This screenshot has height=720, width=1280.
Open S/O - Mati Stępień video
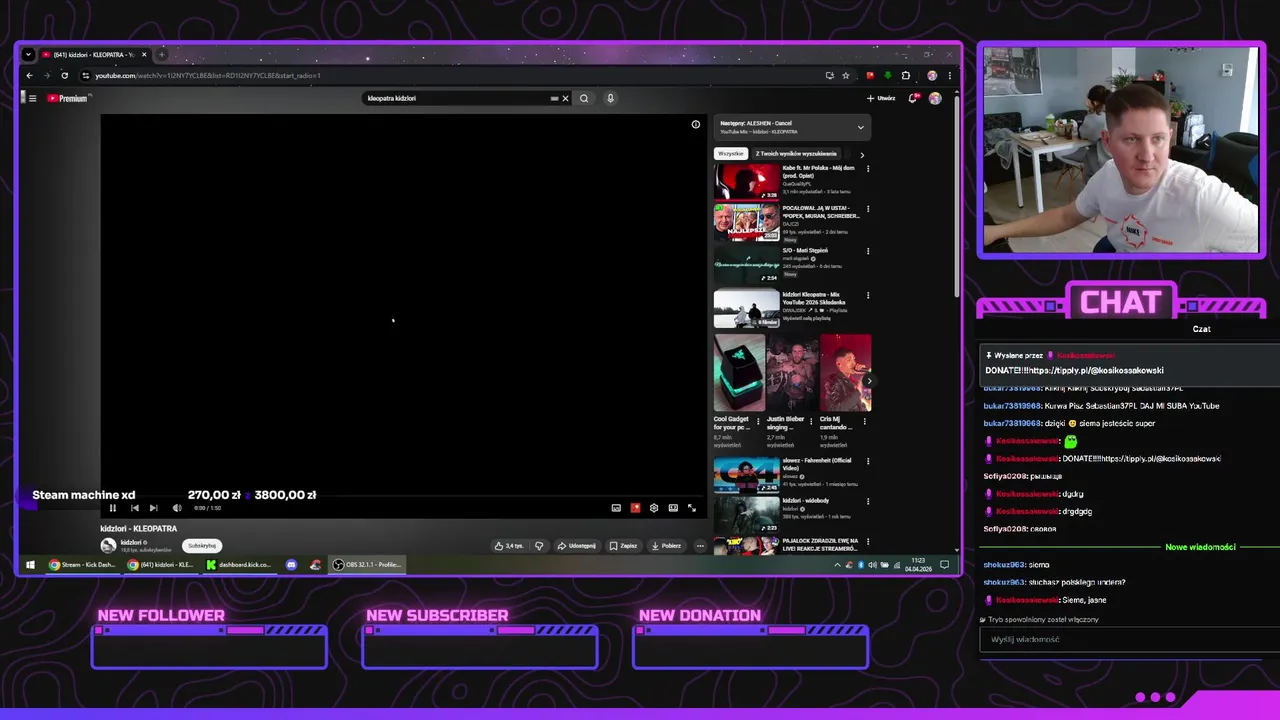point(746,265)
